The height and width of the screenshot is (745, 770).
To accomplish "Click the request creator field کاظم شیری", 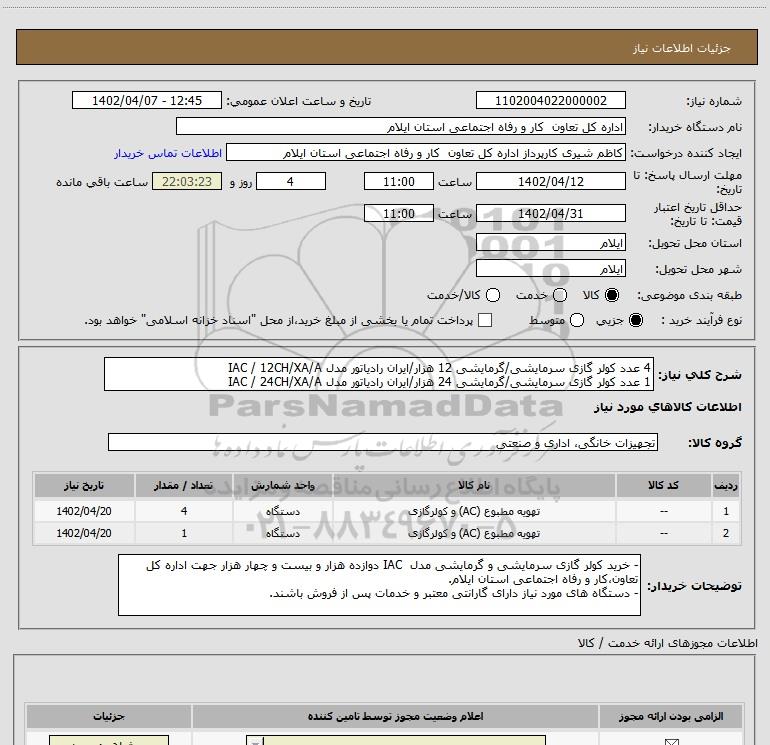I will coord(426,152).
